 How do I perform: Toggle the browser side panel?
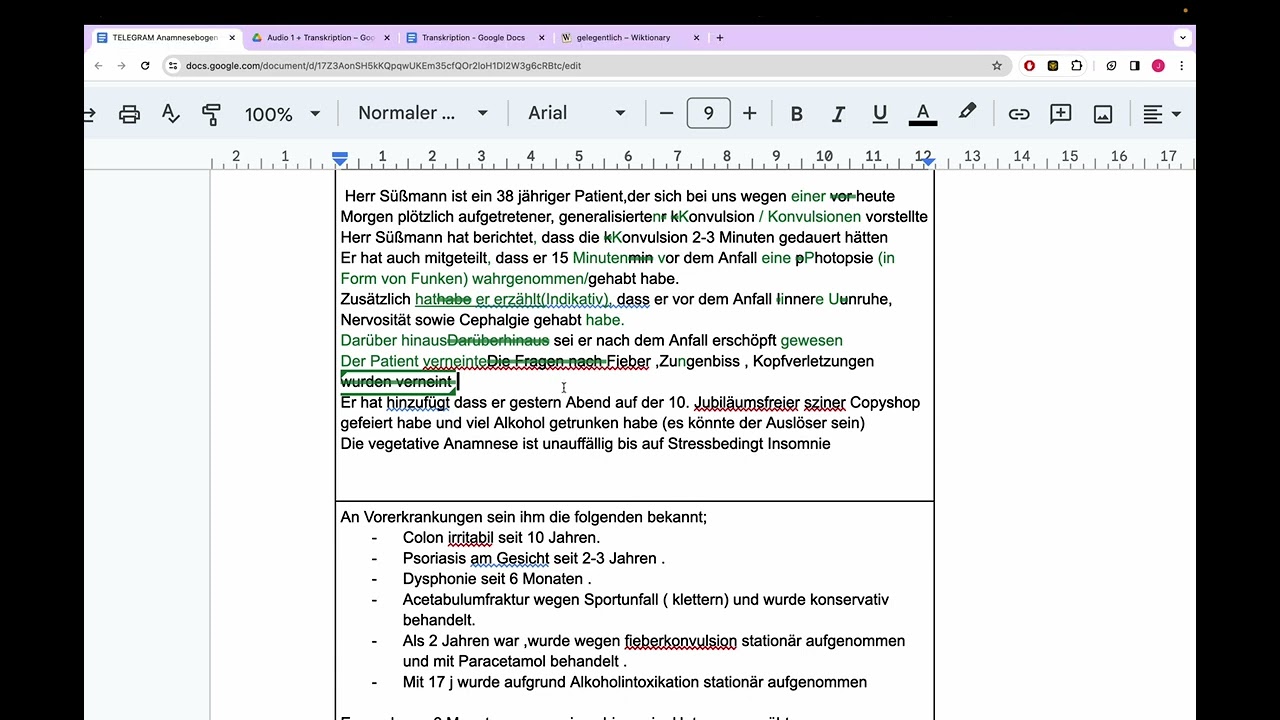point(1135,66)
